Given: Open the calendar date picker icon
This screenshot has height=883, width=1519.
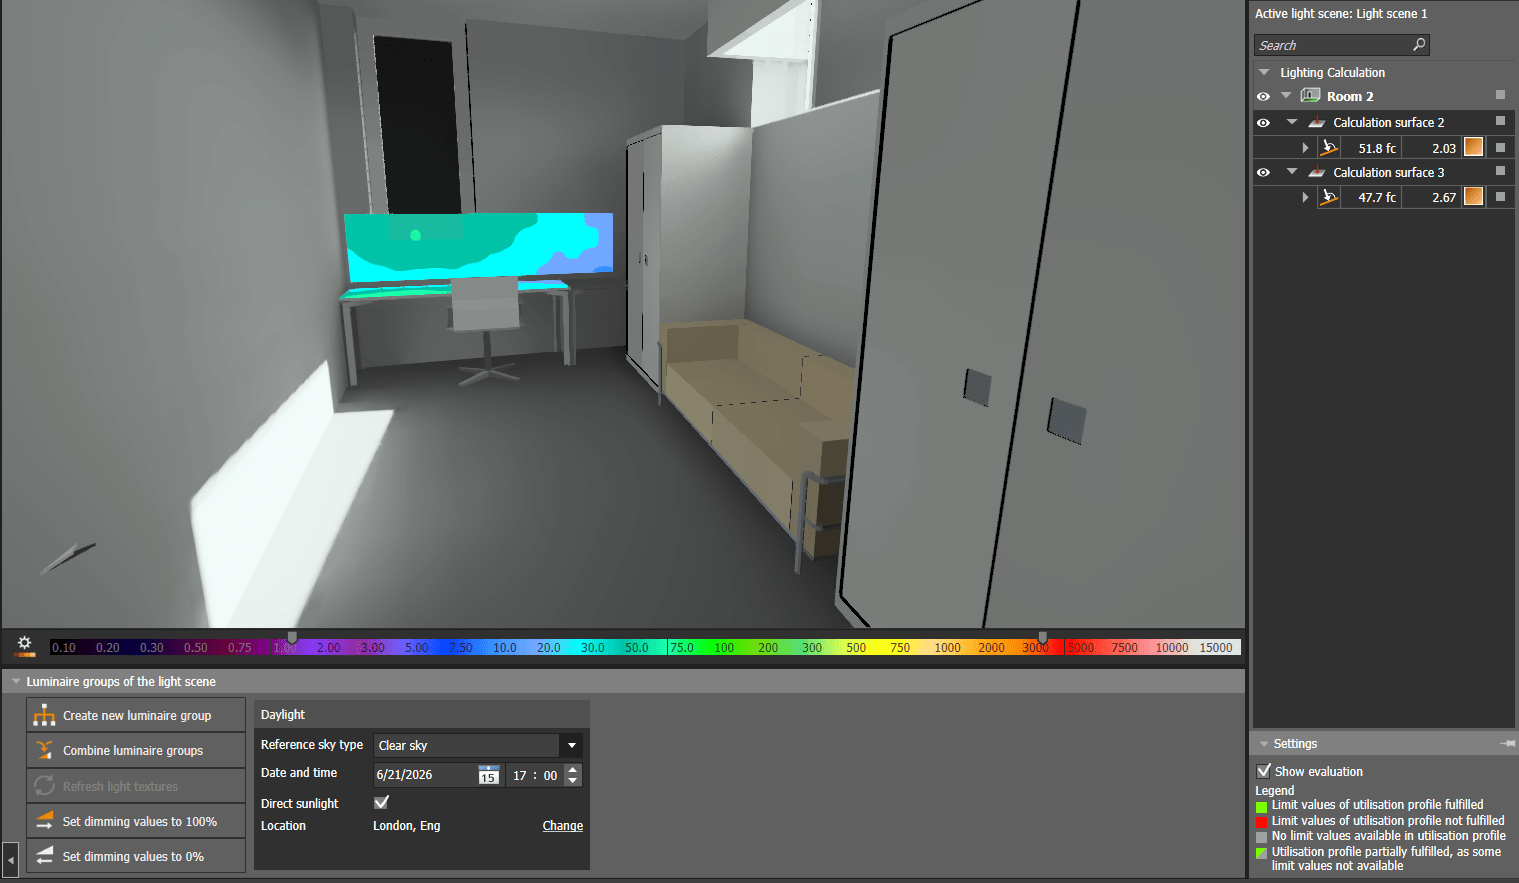Looking at the screenshot, I should [x=488, y=775].
